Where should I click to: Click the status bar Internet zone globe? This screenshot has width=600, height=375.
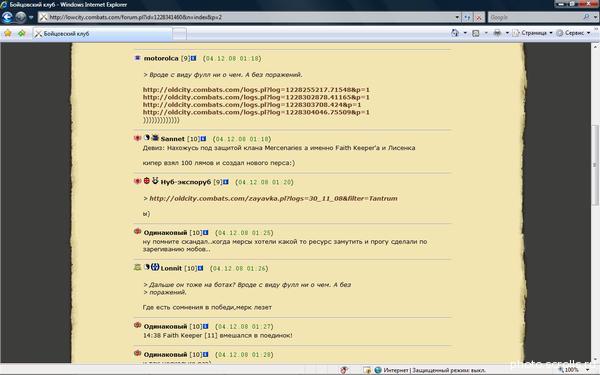coord(378,370)
